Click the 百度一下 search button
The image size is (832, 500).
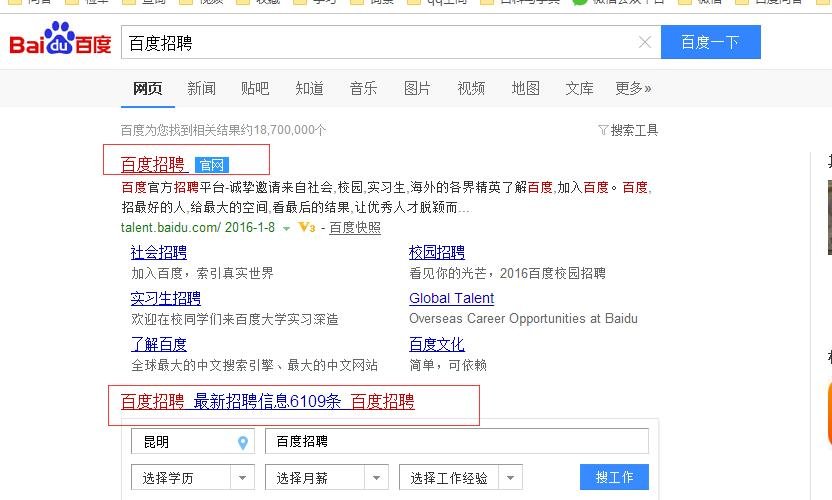pyautogui.click(x=710, y=42)
